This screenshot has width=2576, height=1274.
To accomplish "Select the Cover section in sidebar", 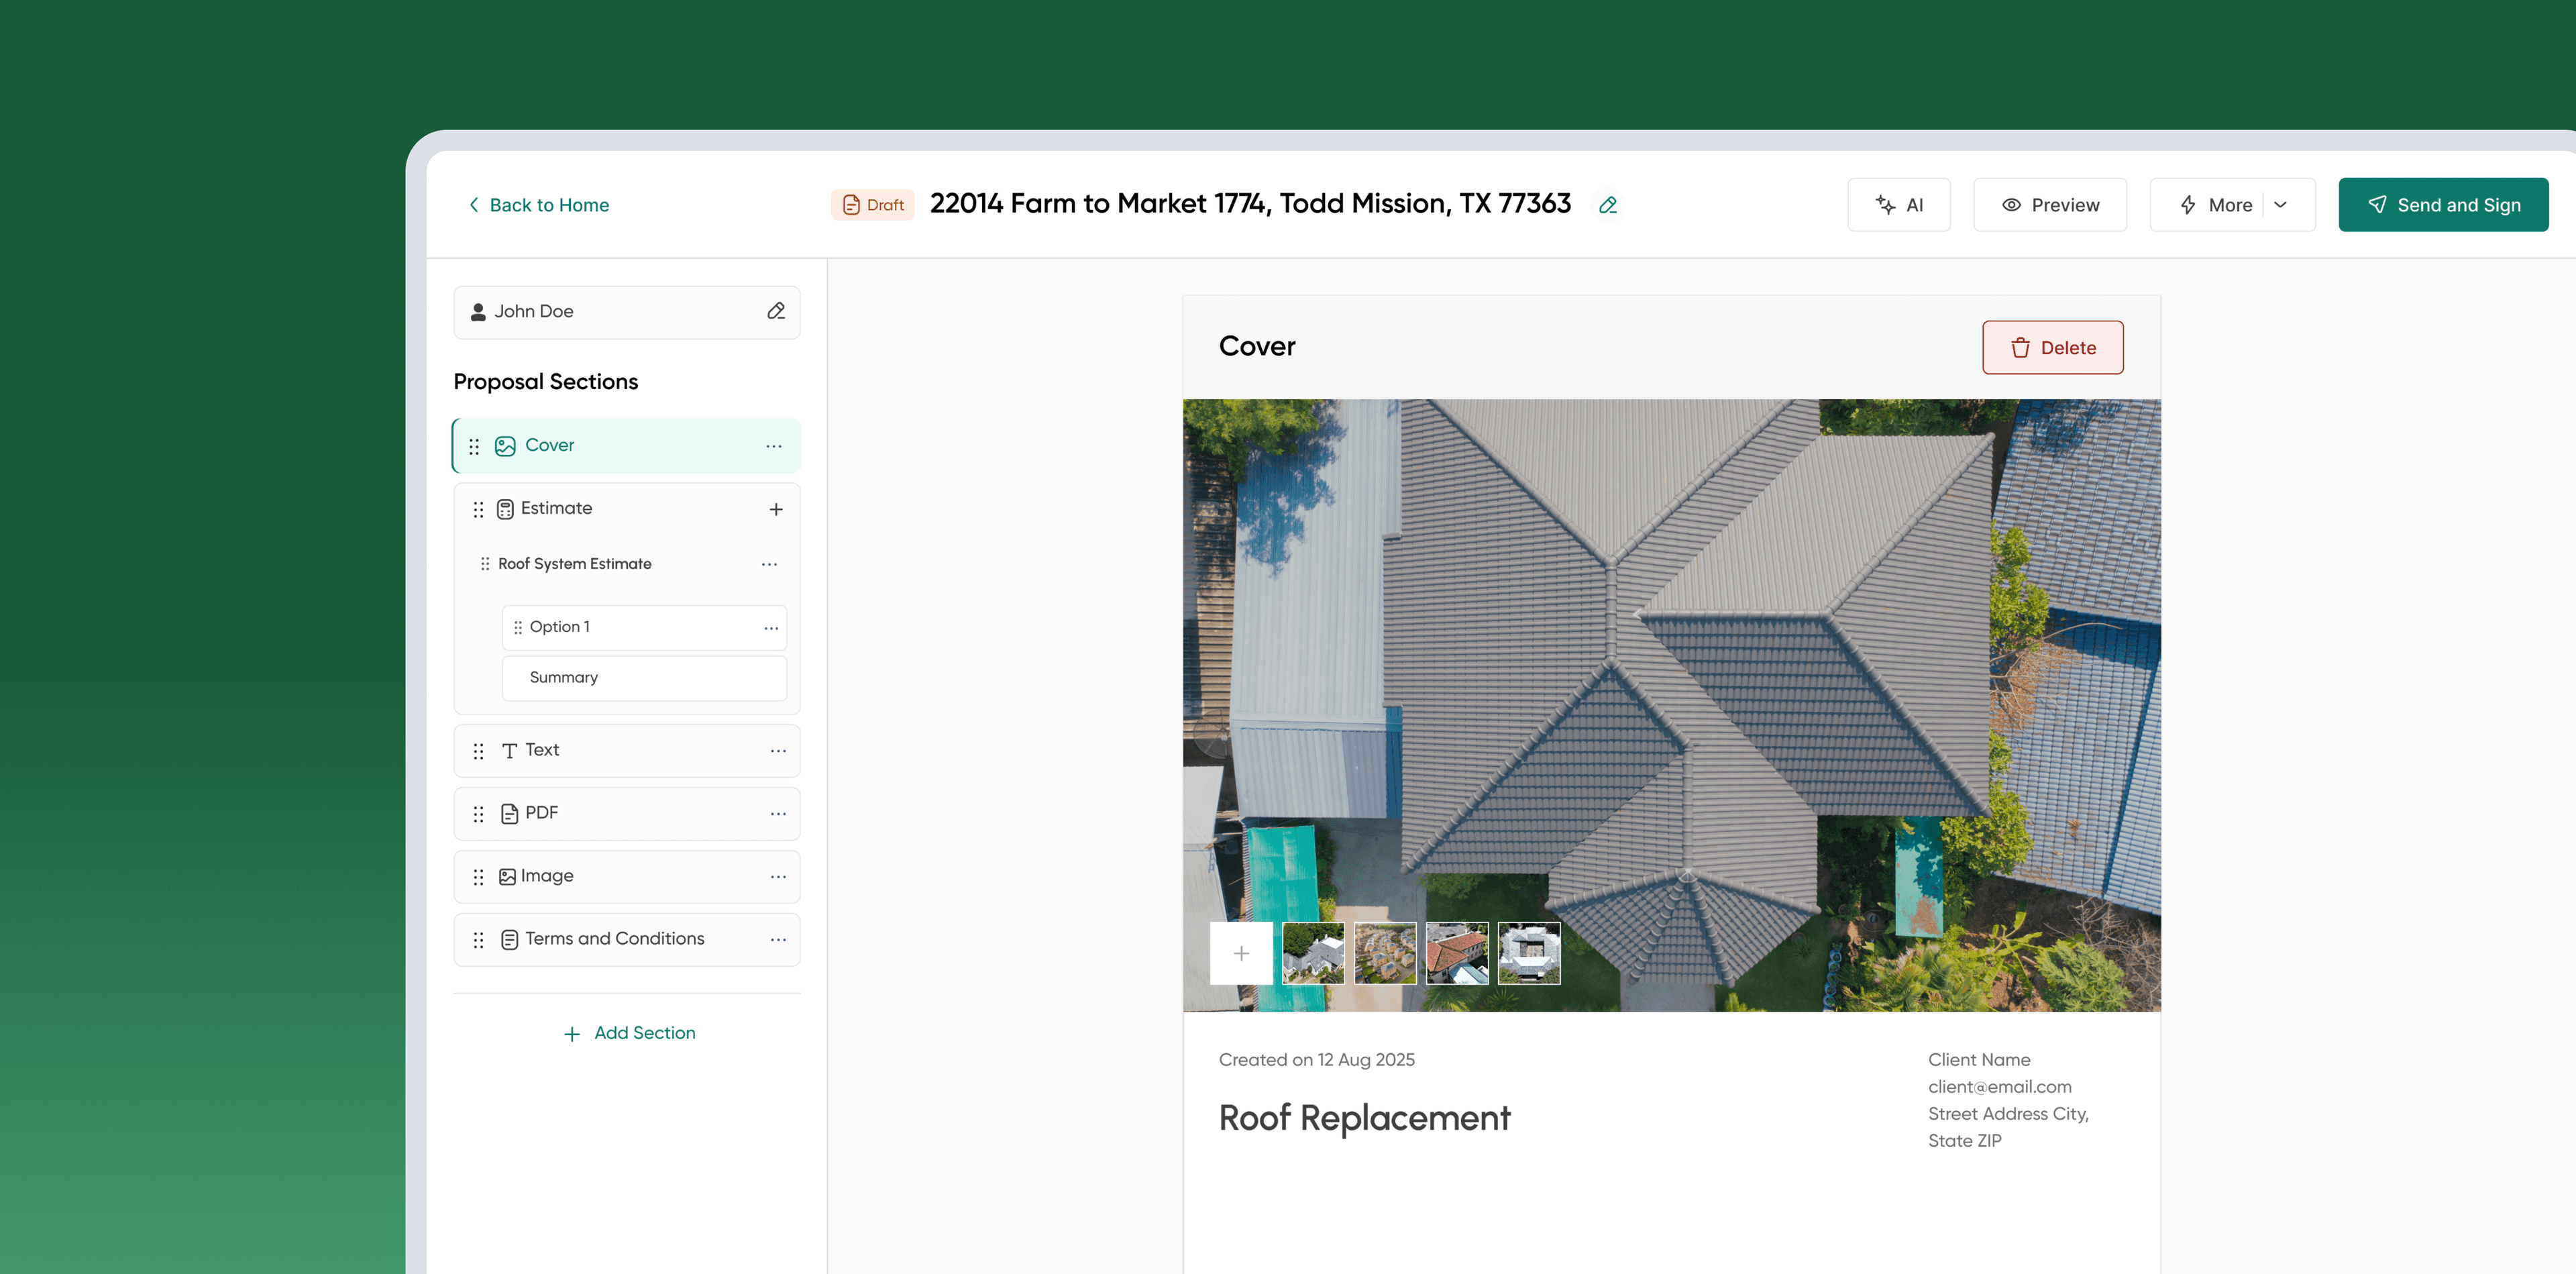I will (626, 446).
